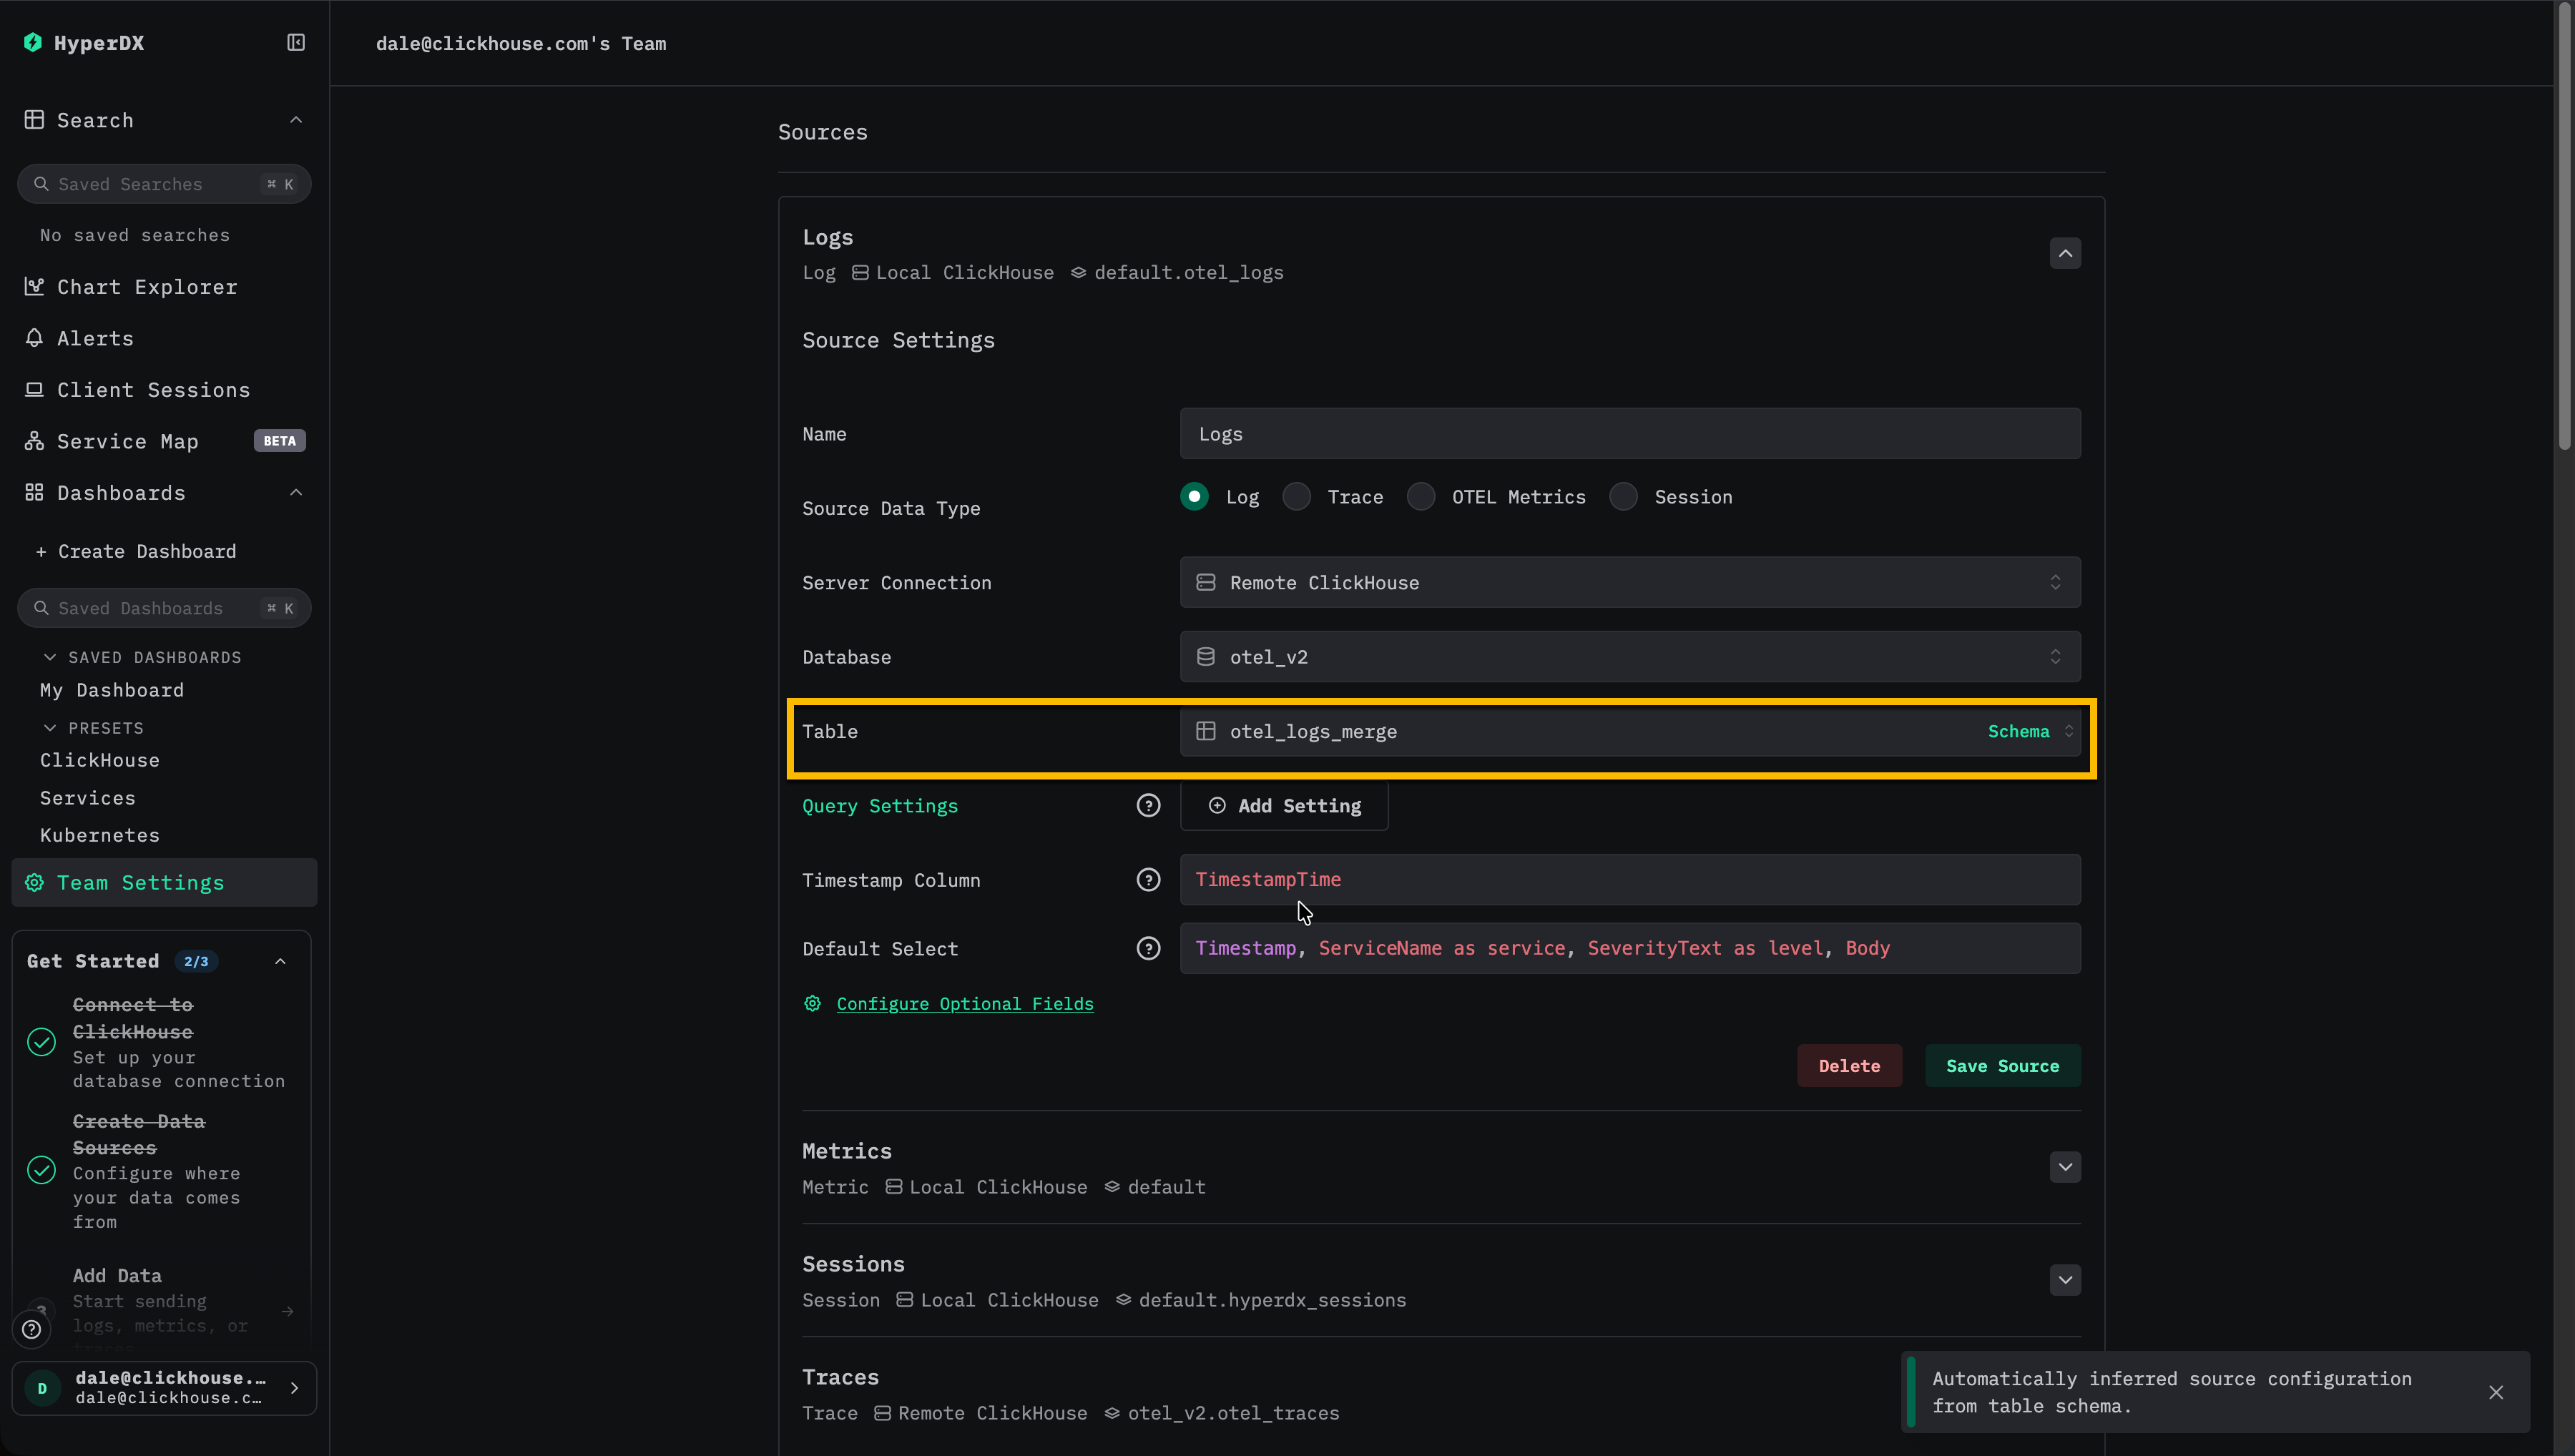The image size is (2575, 1456).
Task: Open Configure Optional Fields link
Action: coord(964,1004)
